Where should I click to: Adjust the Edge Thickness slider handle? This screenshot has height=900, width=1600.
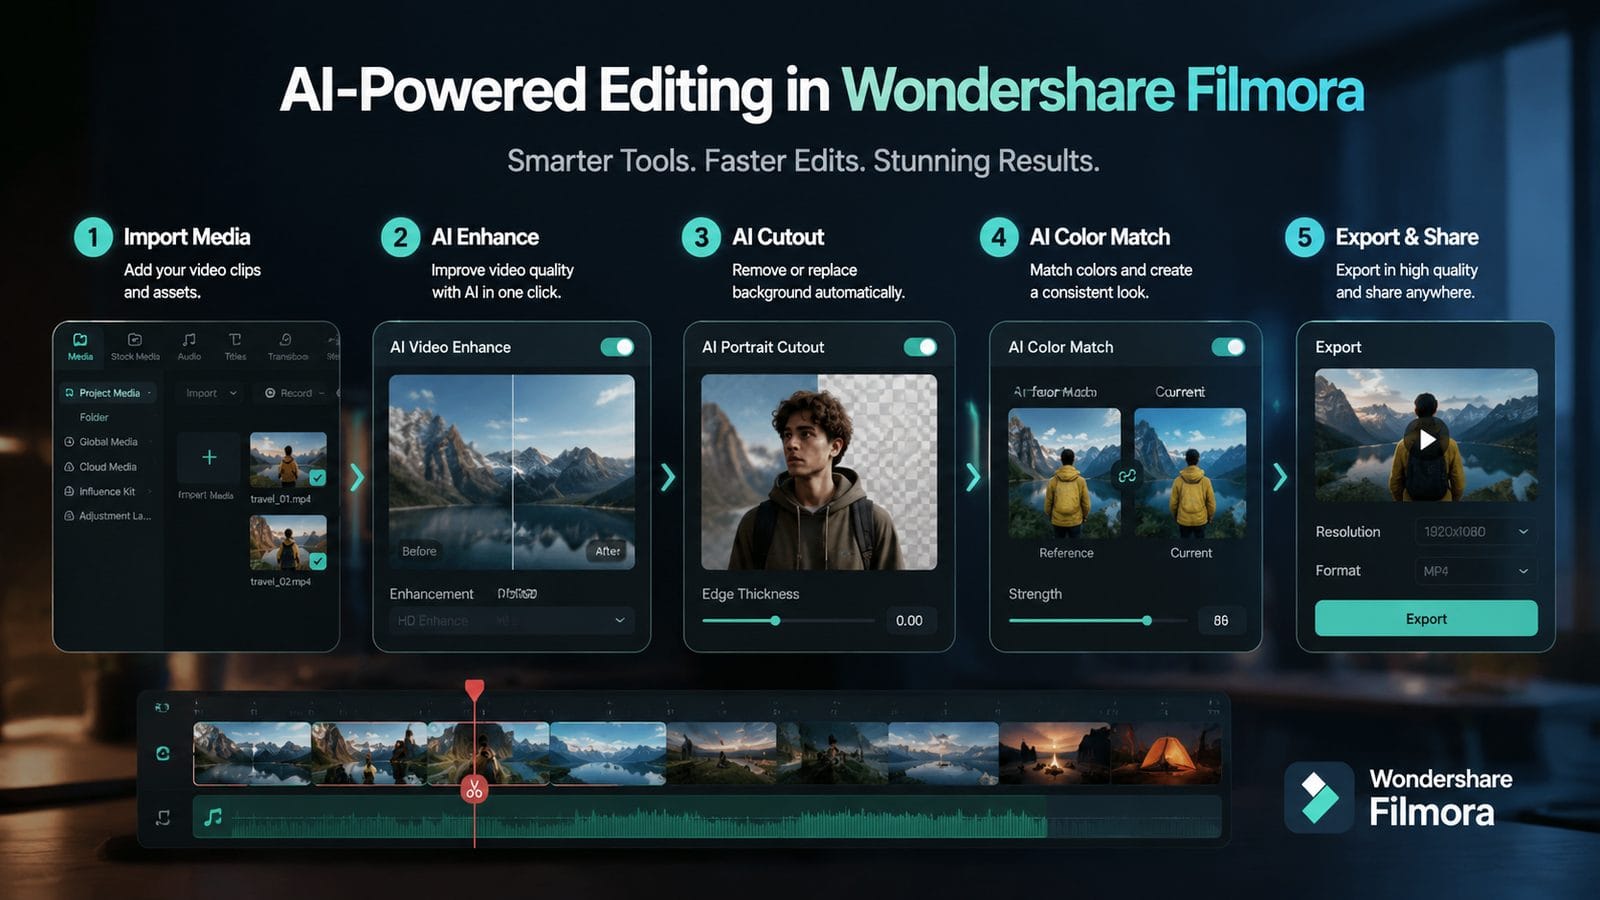pyautogui.click(x=775, y=621)
